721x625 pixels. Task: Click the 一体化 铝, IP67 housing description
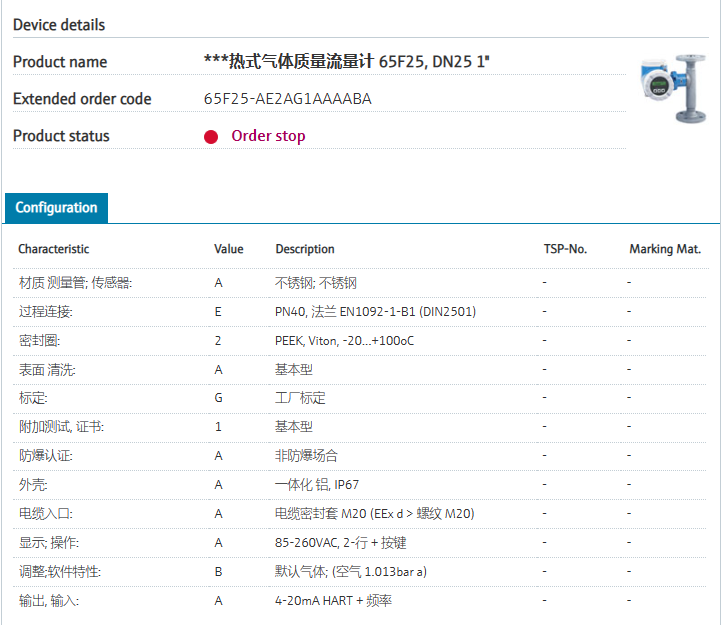coord(317,485)
